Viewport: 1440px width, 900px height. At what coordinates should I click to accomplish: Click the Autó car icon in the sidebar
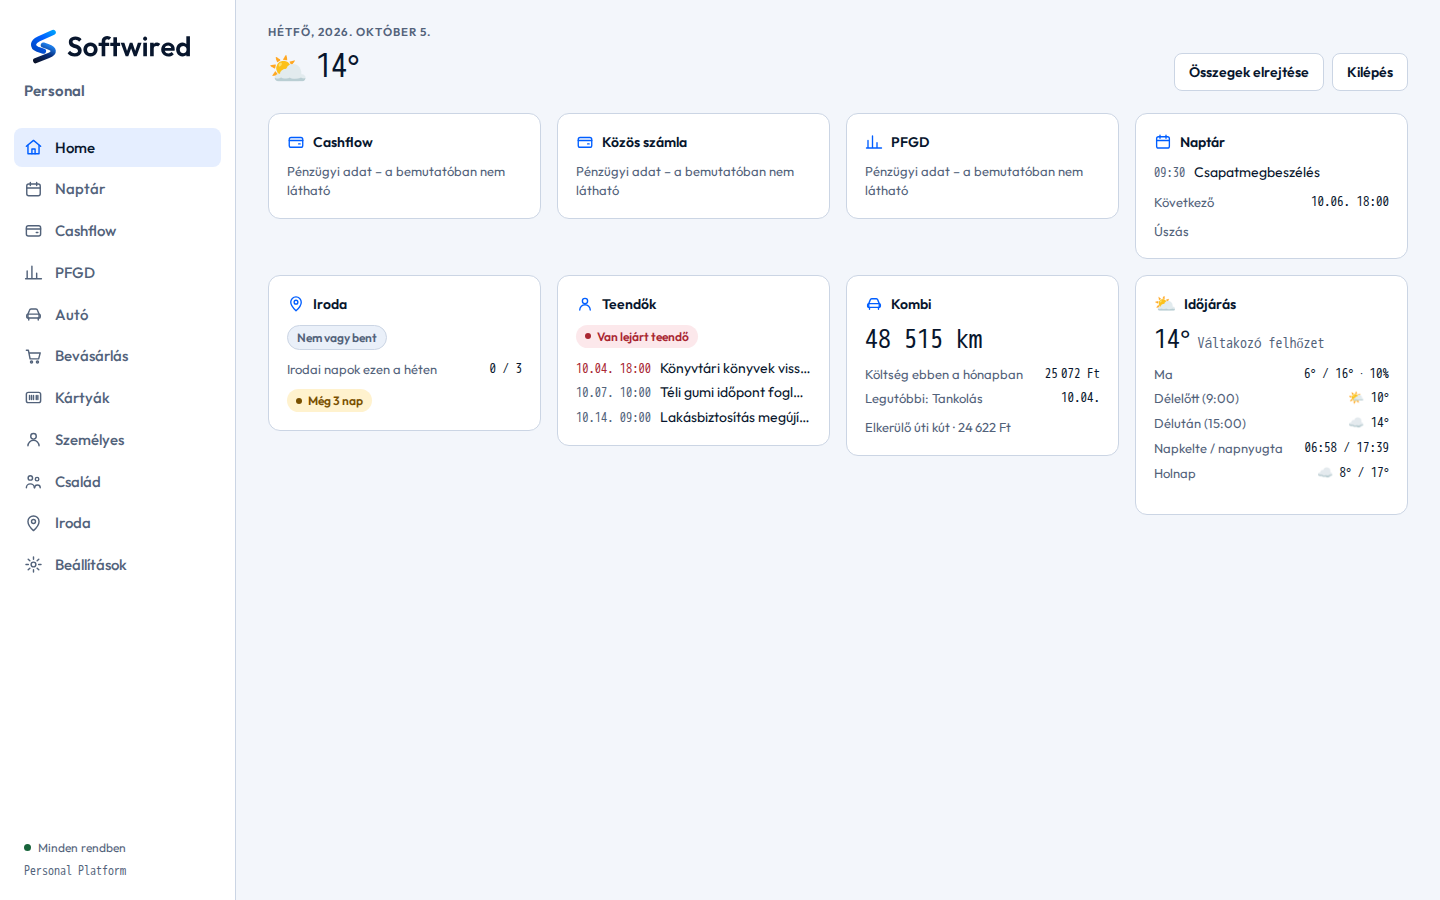coord(34,315)
